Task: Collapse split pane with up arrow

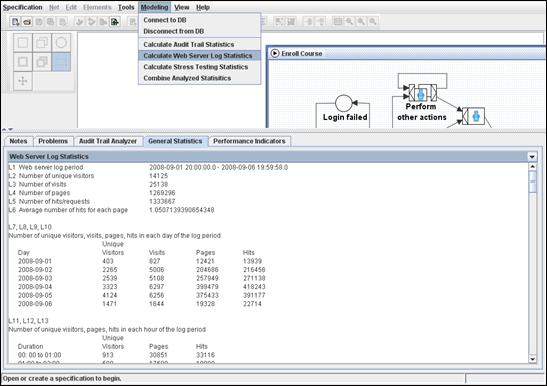Action: (5, 130)
